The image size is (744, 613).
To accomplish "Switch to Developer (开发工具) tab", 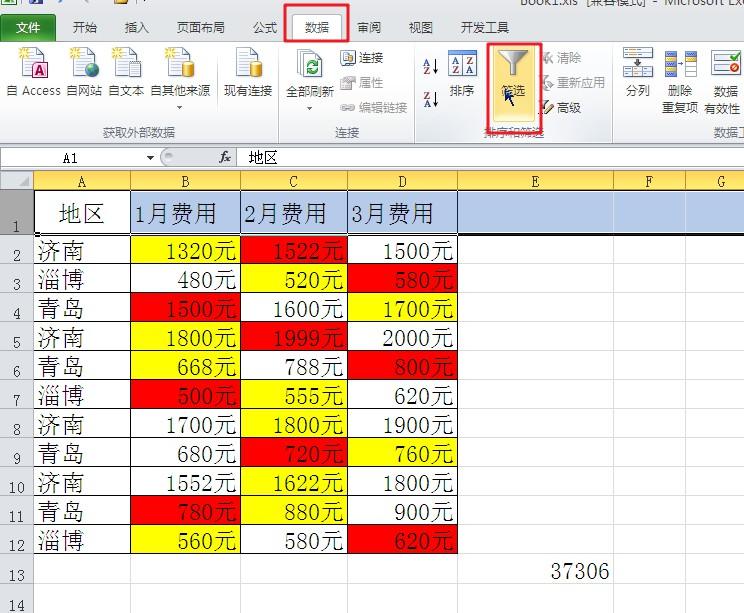I will pyautogui.click(x=485, y=28).
